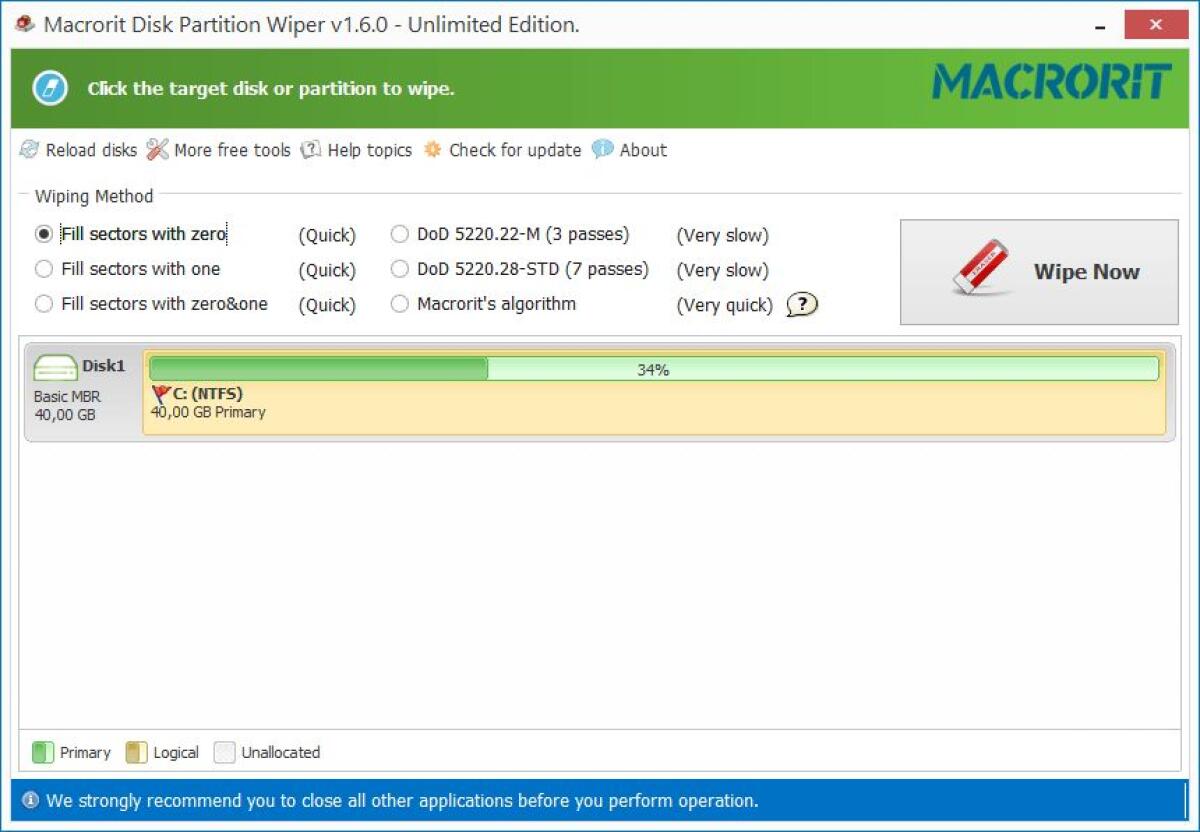Open the About menu entry
This screenshot has width=1200, height=832.
point(641,150)
